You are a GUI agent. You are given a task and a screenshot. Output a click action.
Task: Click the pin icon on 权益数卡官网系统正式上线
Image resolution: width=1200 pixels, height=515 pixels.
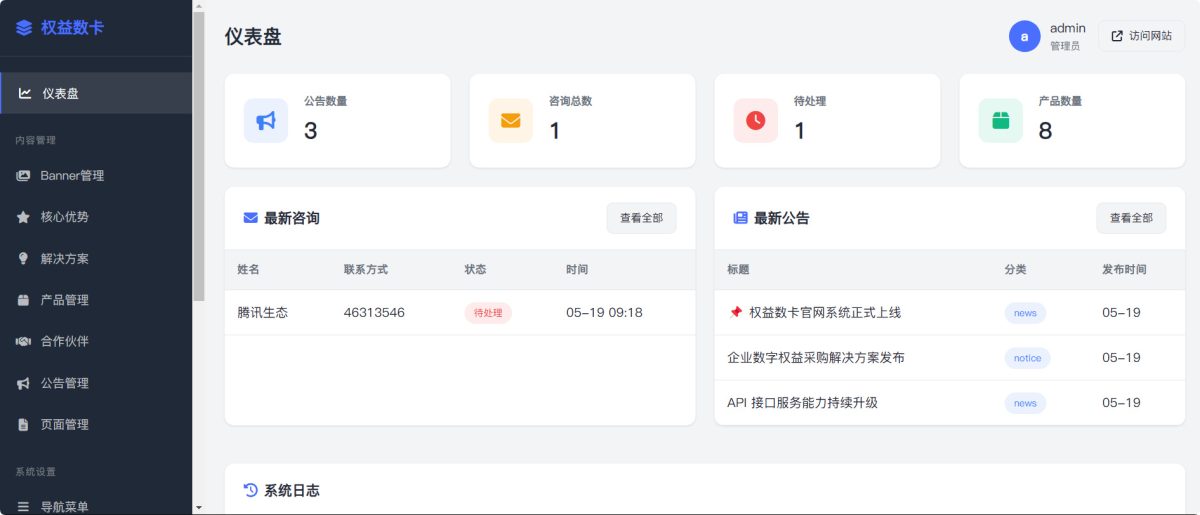[736, 313]
